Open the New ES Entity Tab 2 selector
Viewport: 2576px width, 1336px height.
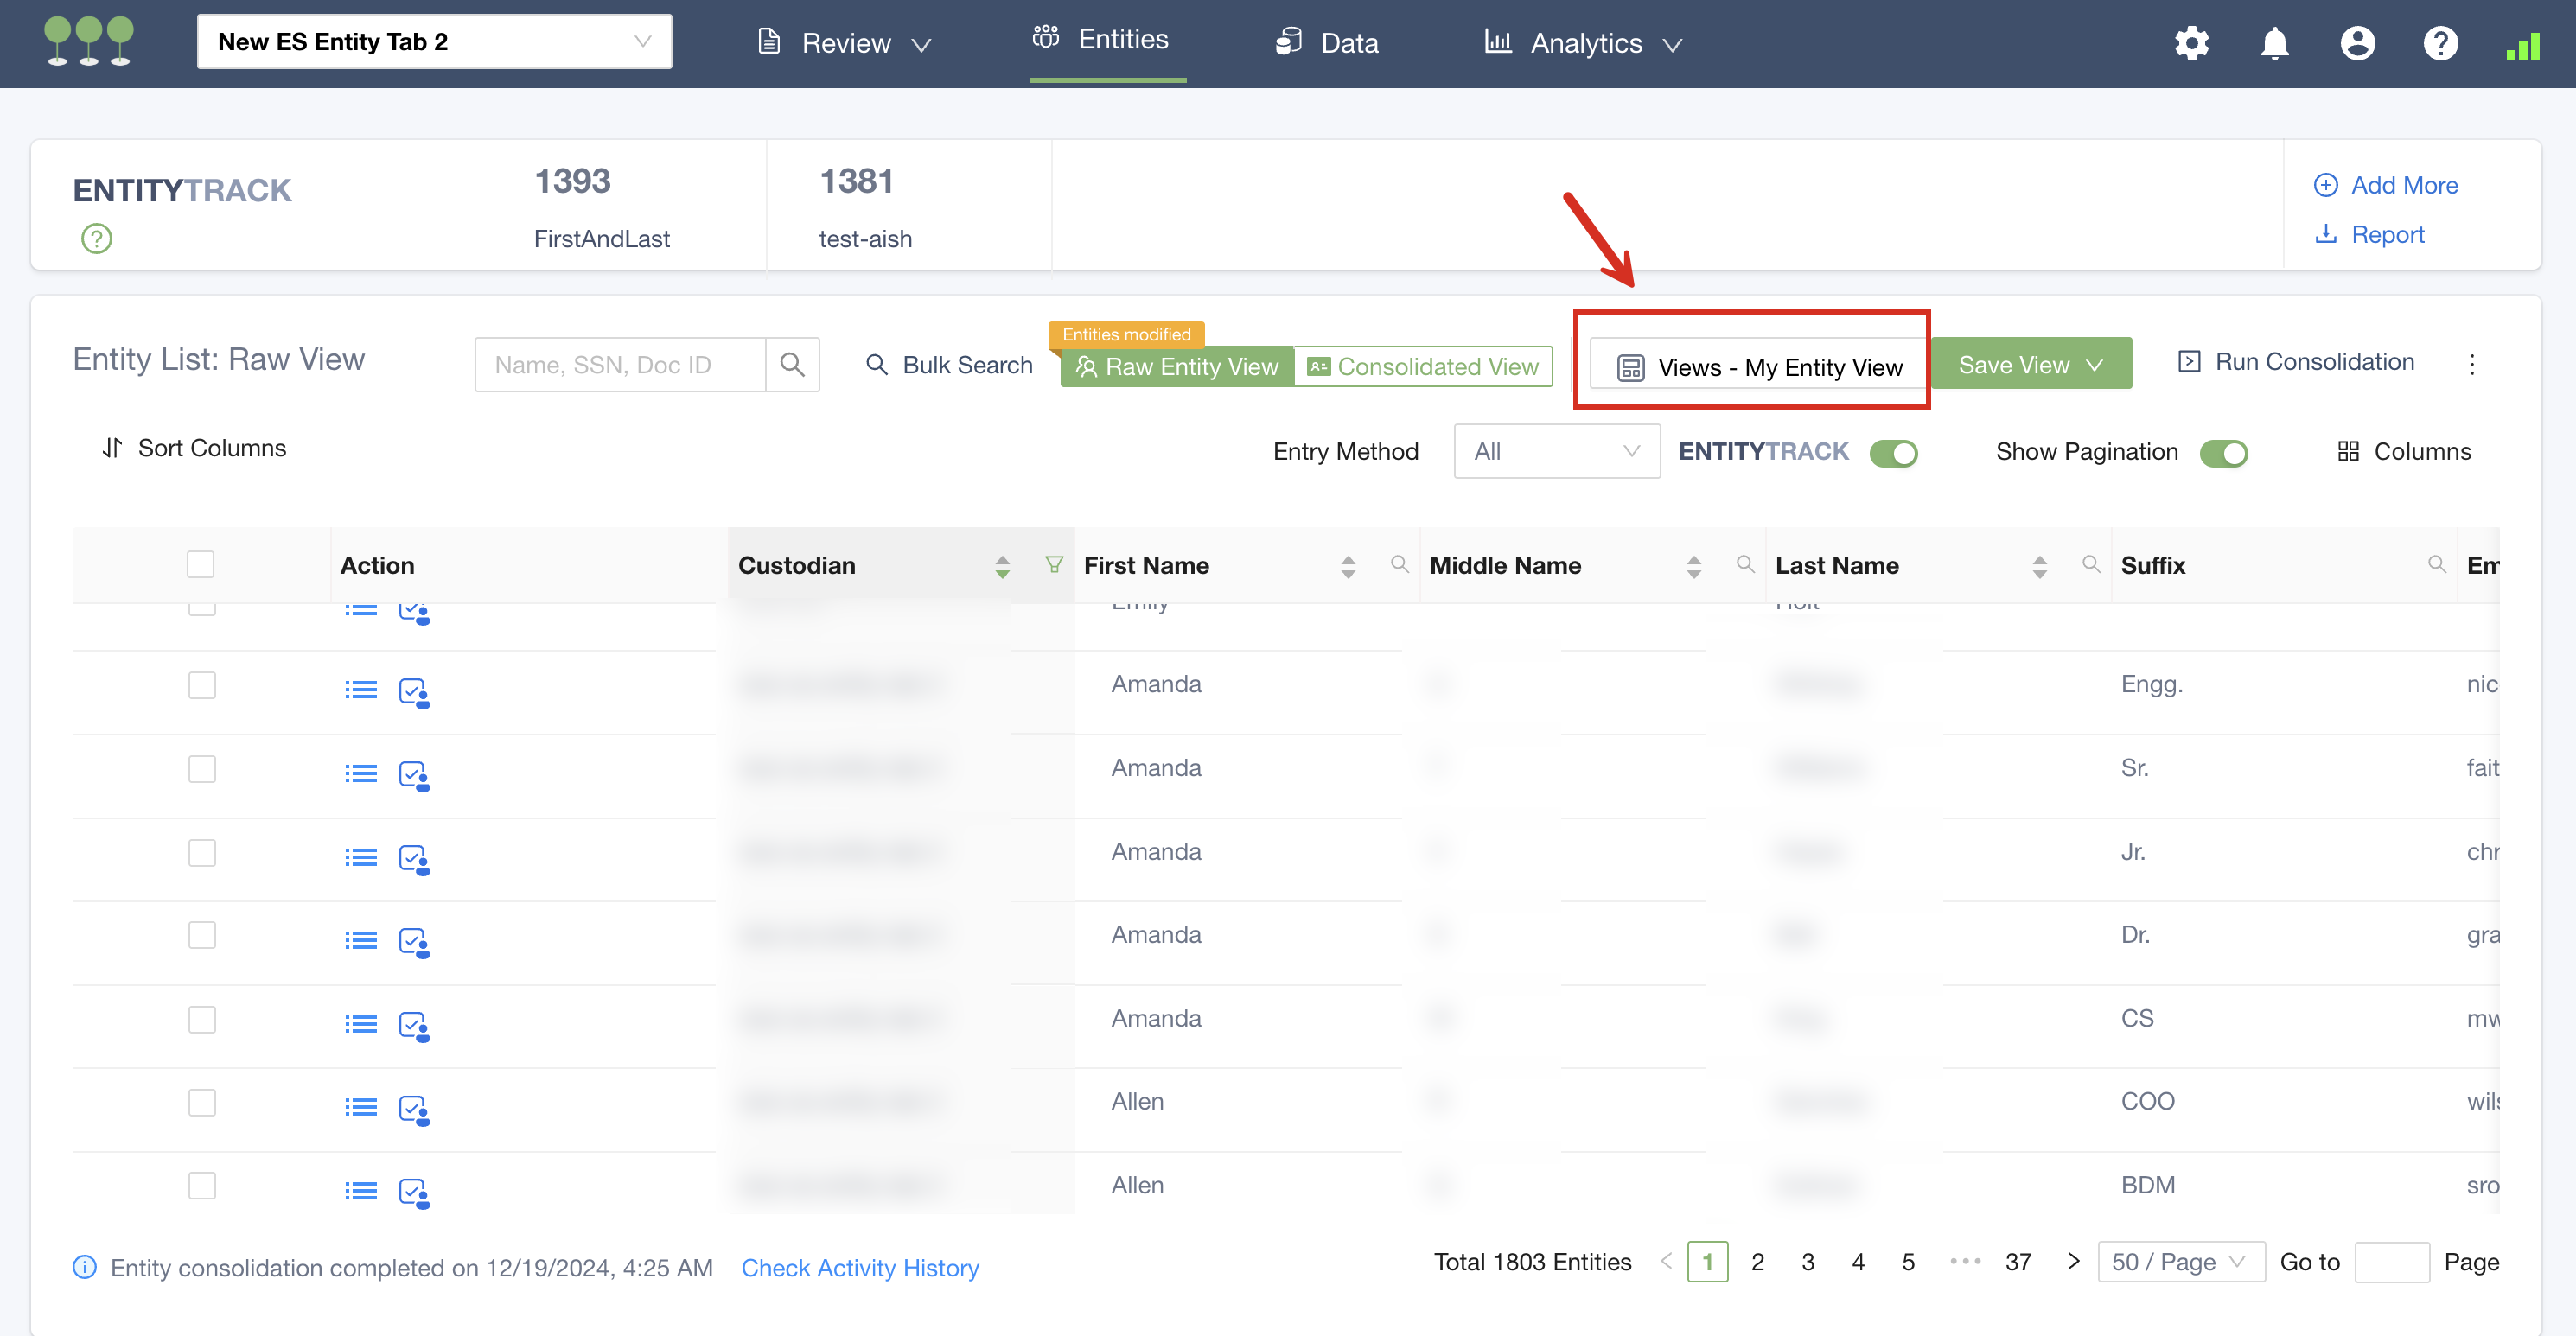[x=434, y=42]
